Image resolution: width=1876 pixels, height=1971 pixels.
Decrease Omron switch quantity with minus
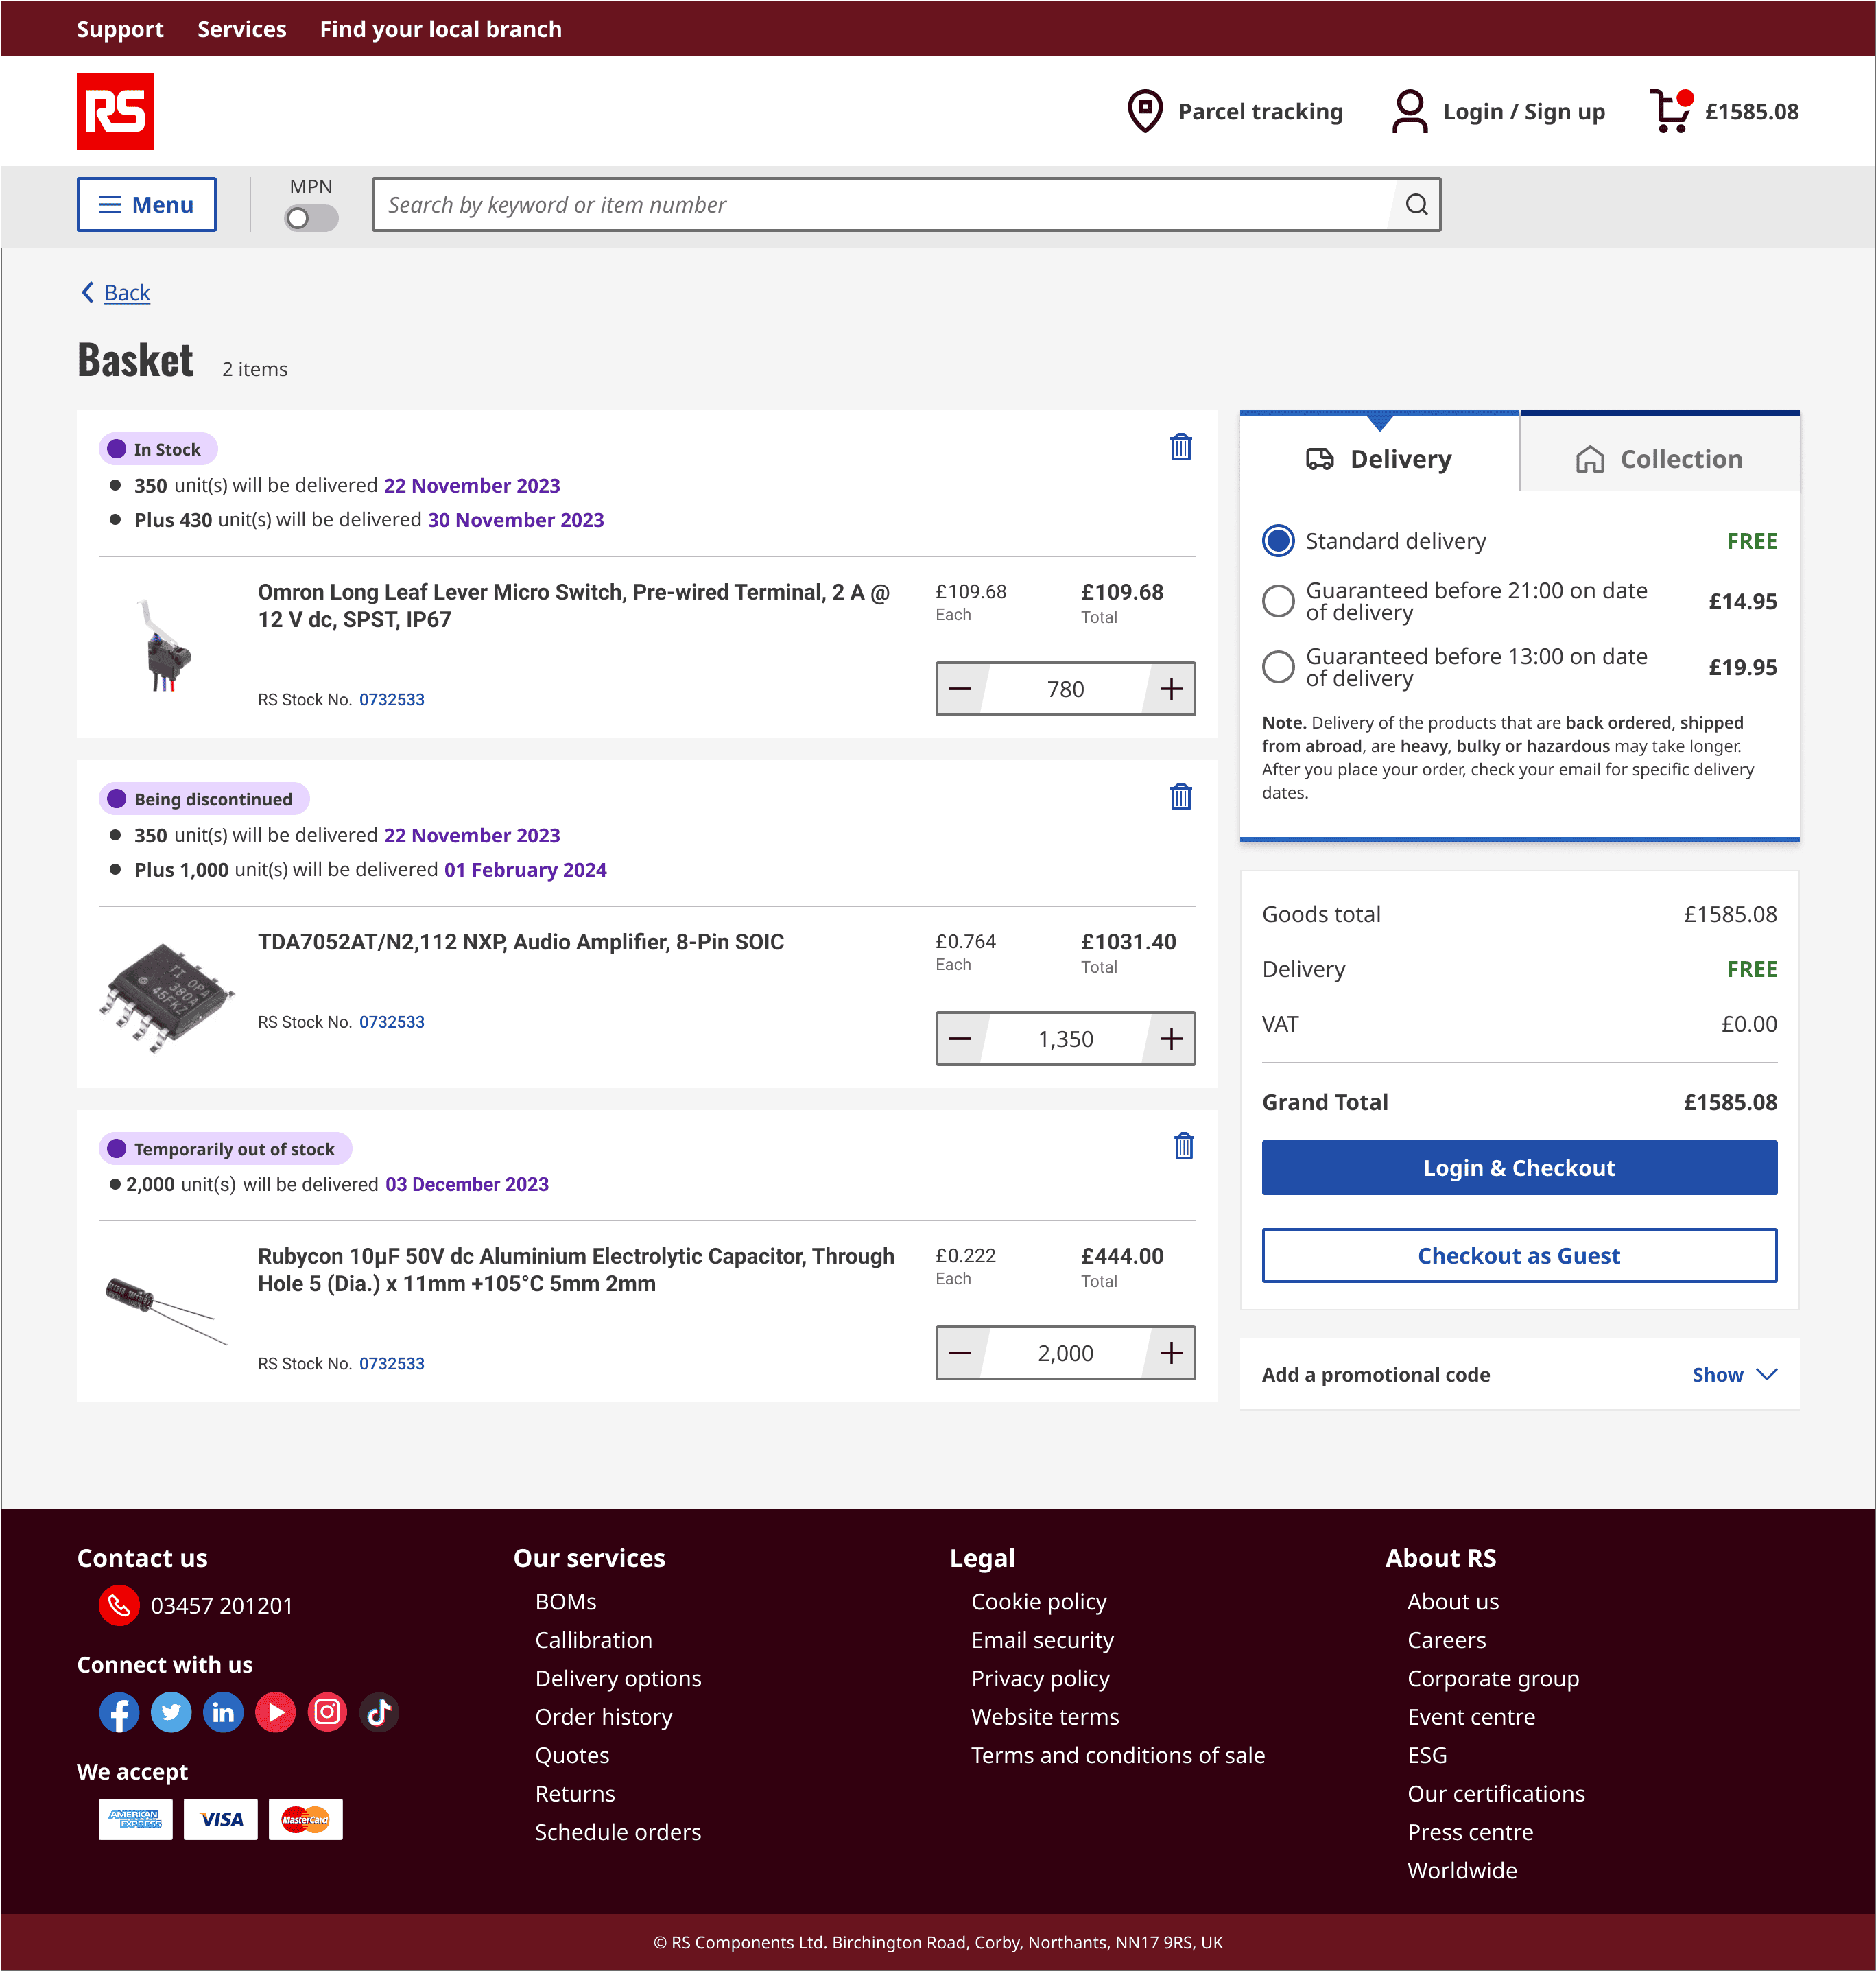click(x=960, y=689)
